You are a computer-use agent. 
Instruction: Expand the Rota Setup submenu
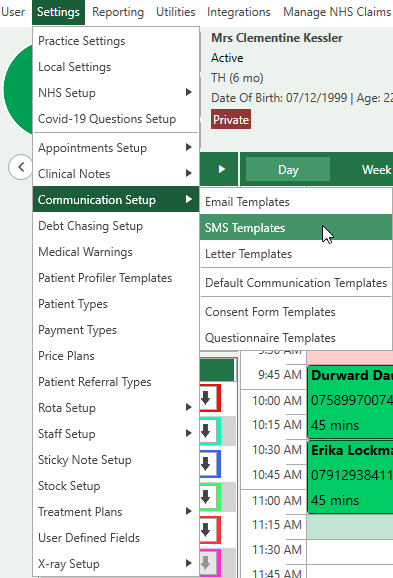116,408
